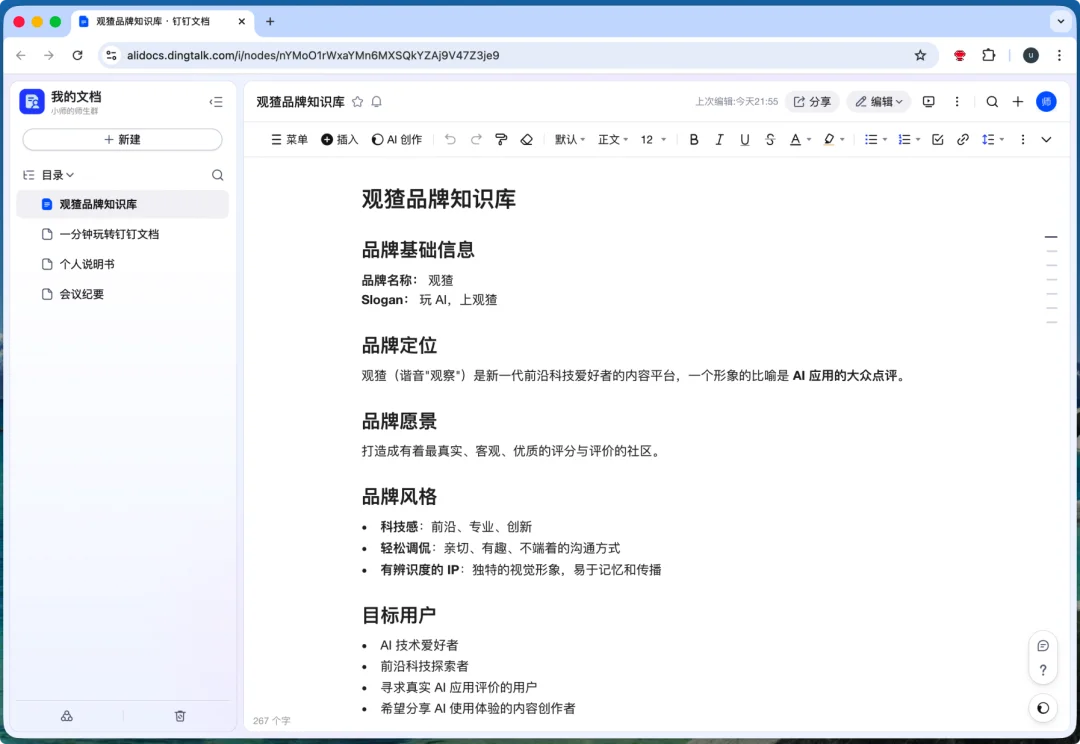
Task: Open the 正文 text style dropdown
Action: pos(612,139)
